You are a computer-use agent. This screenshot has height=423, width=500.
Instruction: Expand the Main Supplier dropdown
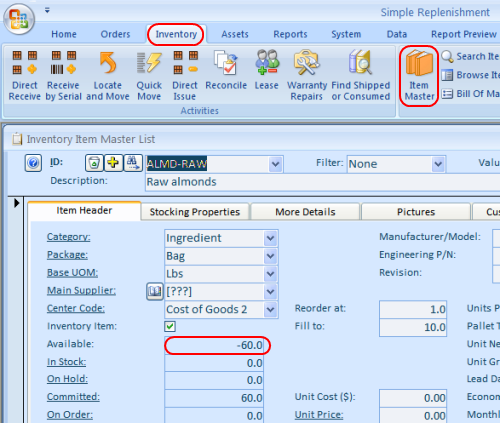(270, 292)
